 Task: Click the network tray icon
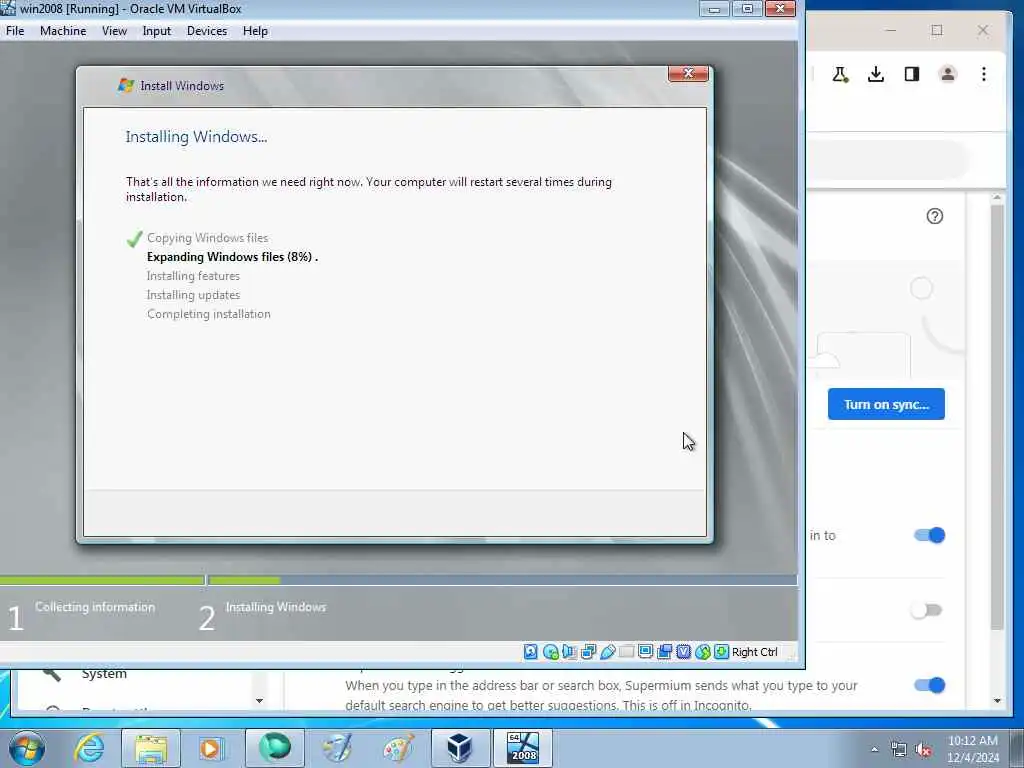click(x=899, y=749)
